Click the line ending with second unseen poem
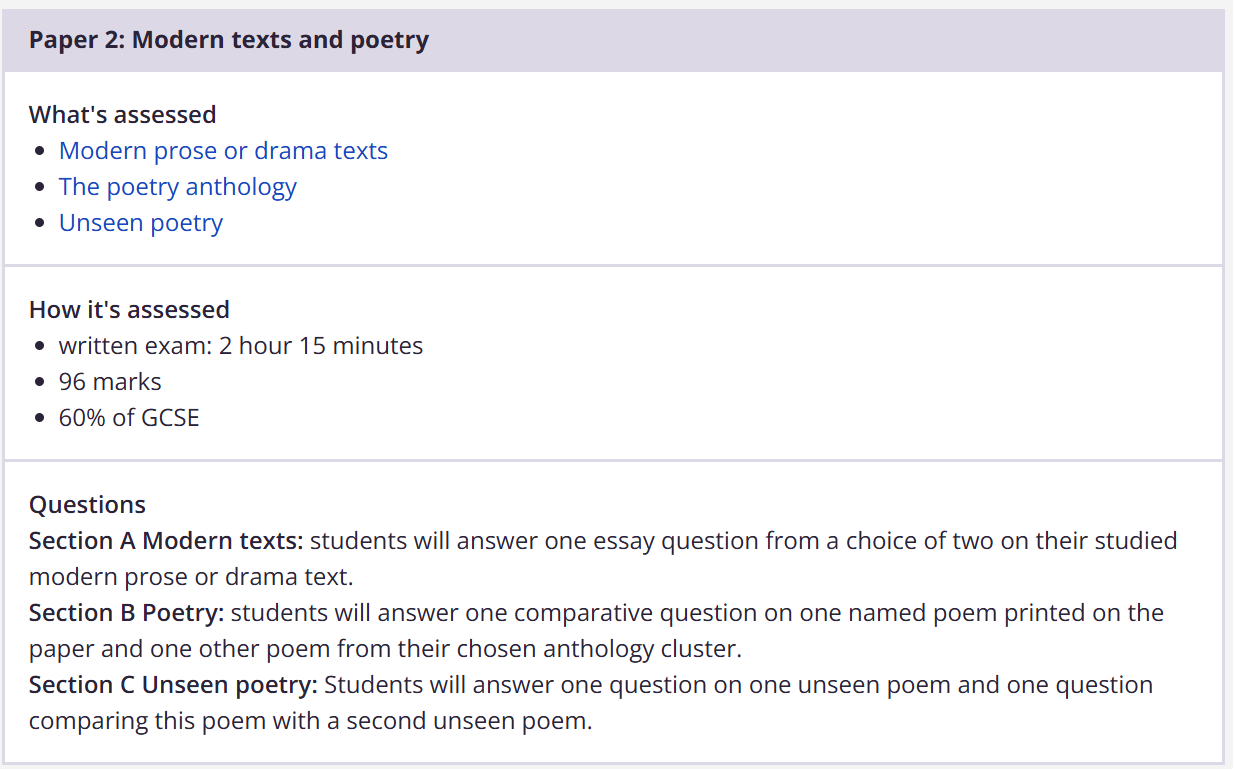This screenshot has width=1234, height=770. 310,721
